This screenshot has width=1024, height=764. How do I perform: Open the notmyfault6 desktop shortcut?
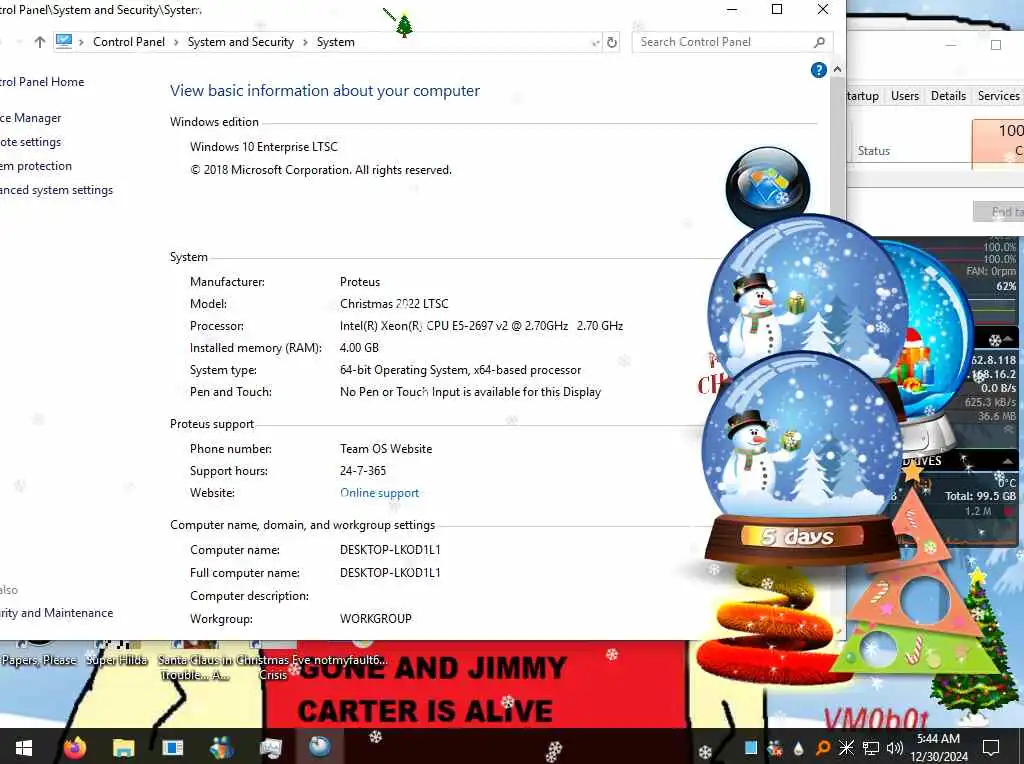tap(351, 660)
